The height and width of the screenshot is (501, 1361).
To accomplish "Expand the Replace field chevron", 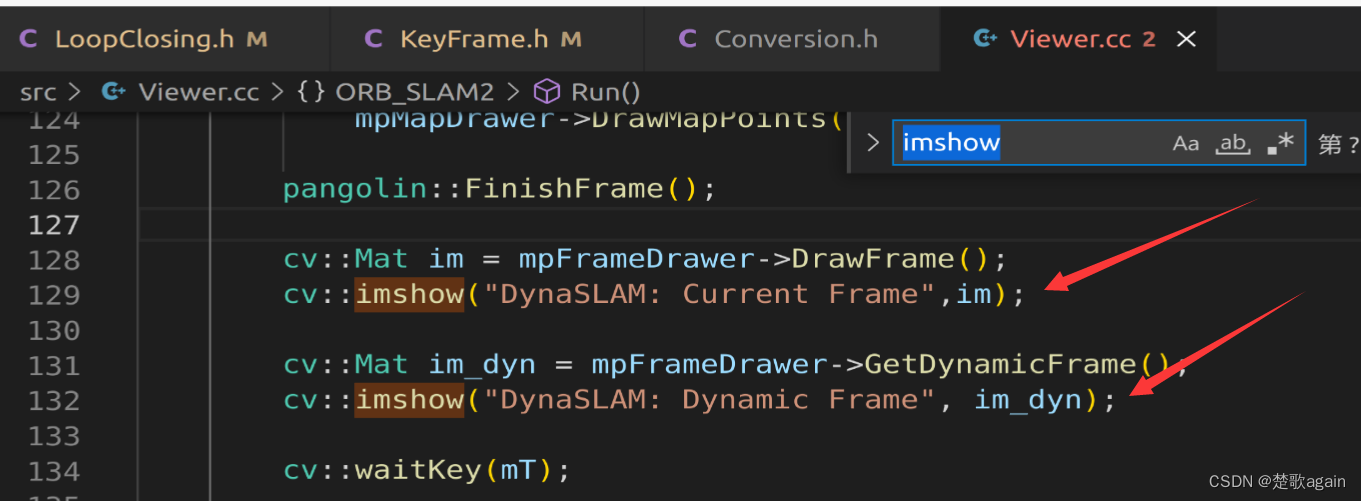I will click(x=872, y=143).
